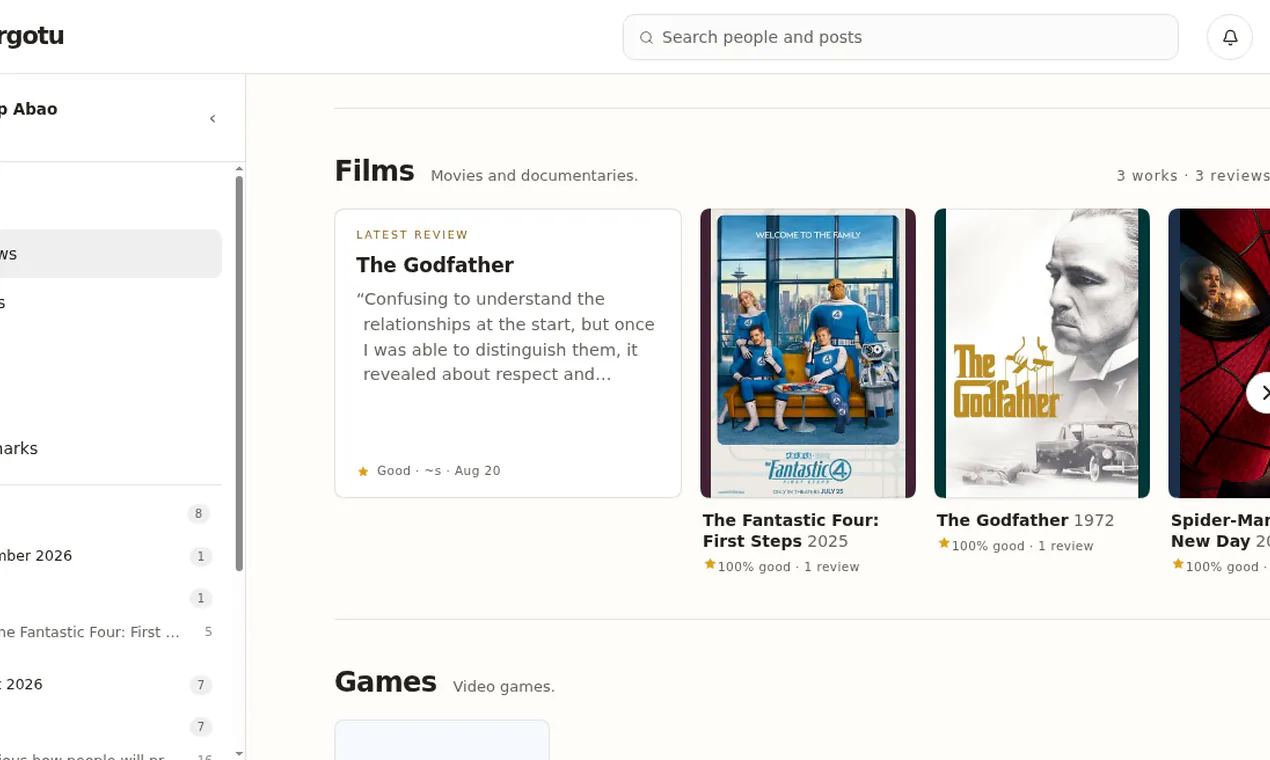1270x760 pixels.
Task: Click the Films section heading
Action: coord(374,171)
